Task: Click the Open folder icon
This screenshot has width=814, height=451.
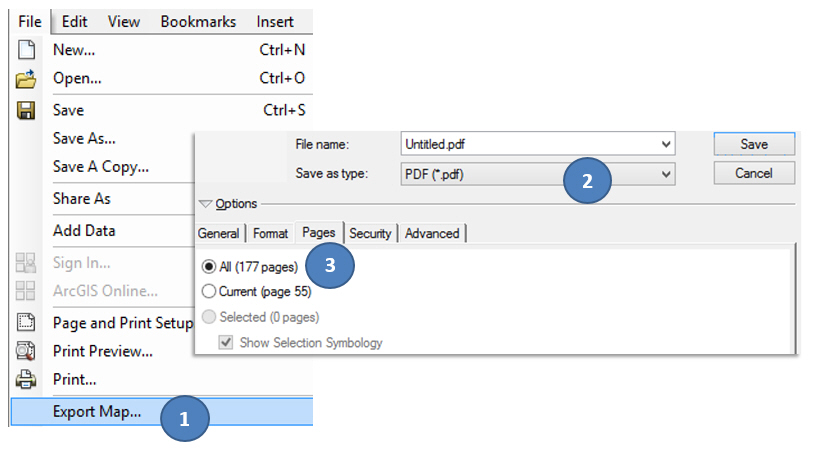Action: 26,79
